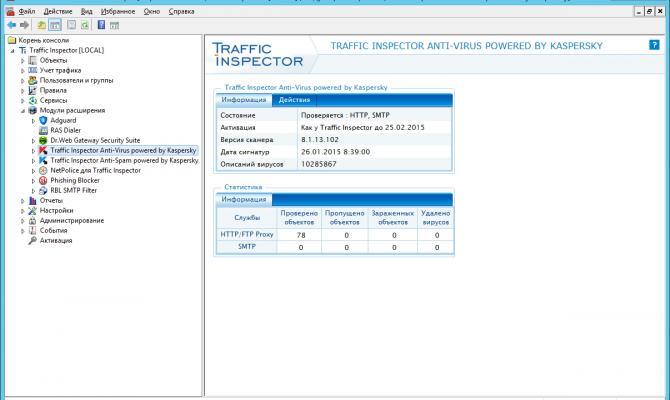
Task: Click the Состояние row label
Action: [x=238, y=115]
